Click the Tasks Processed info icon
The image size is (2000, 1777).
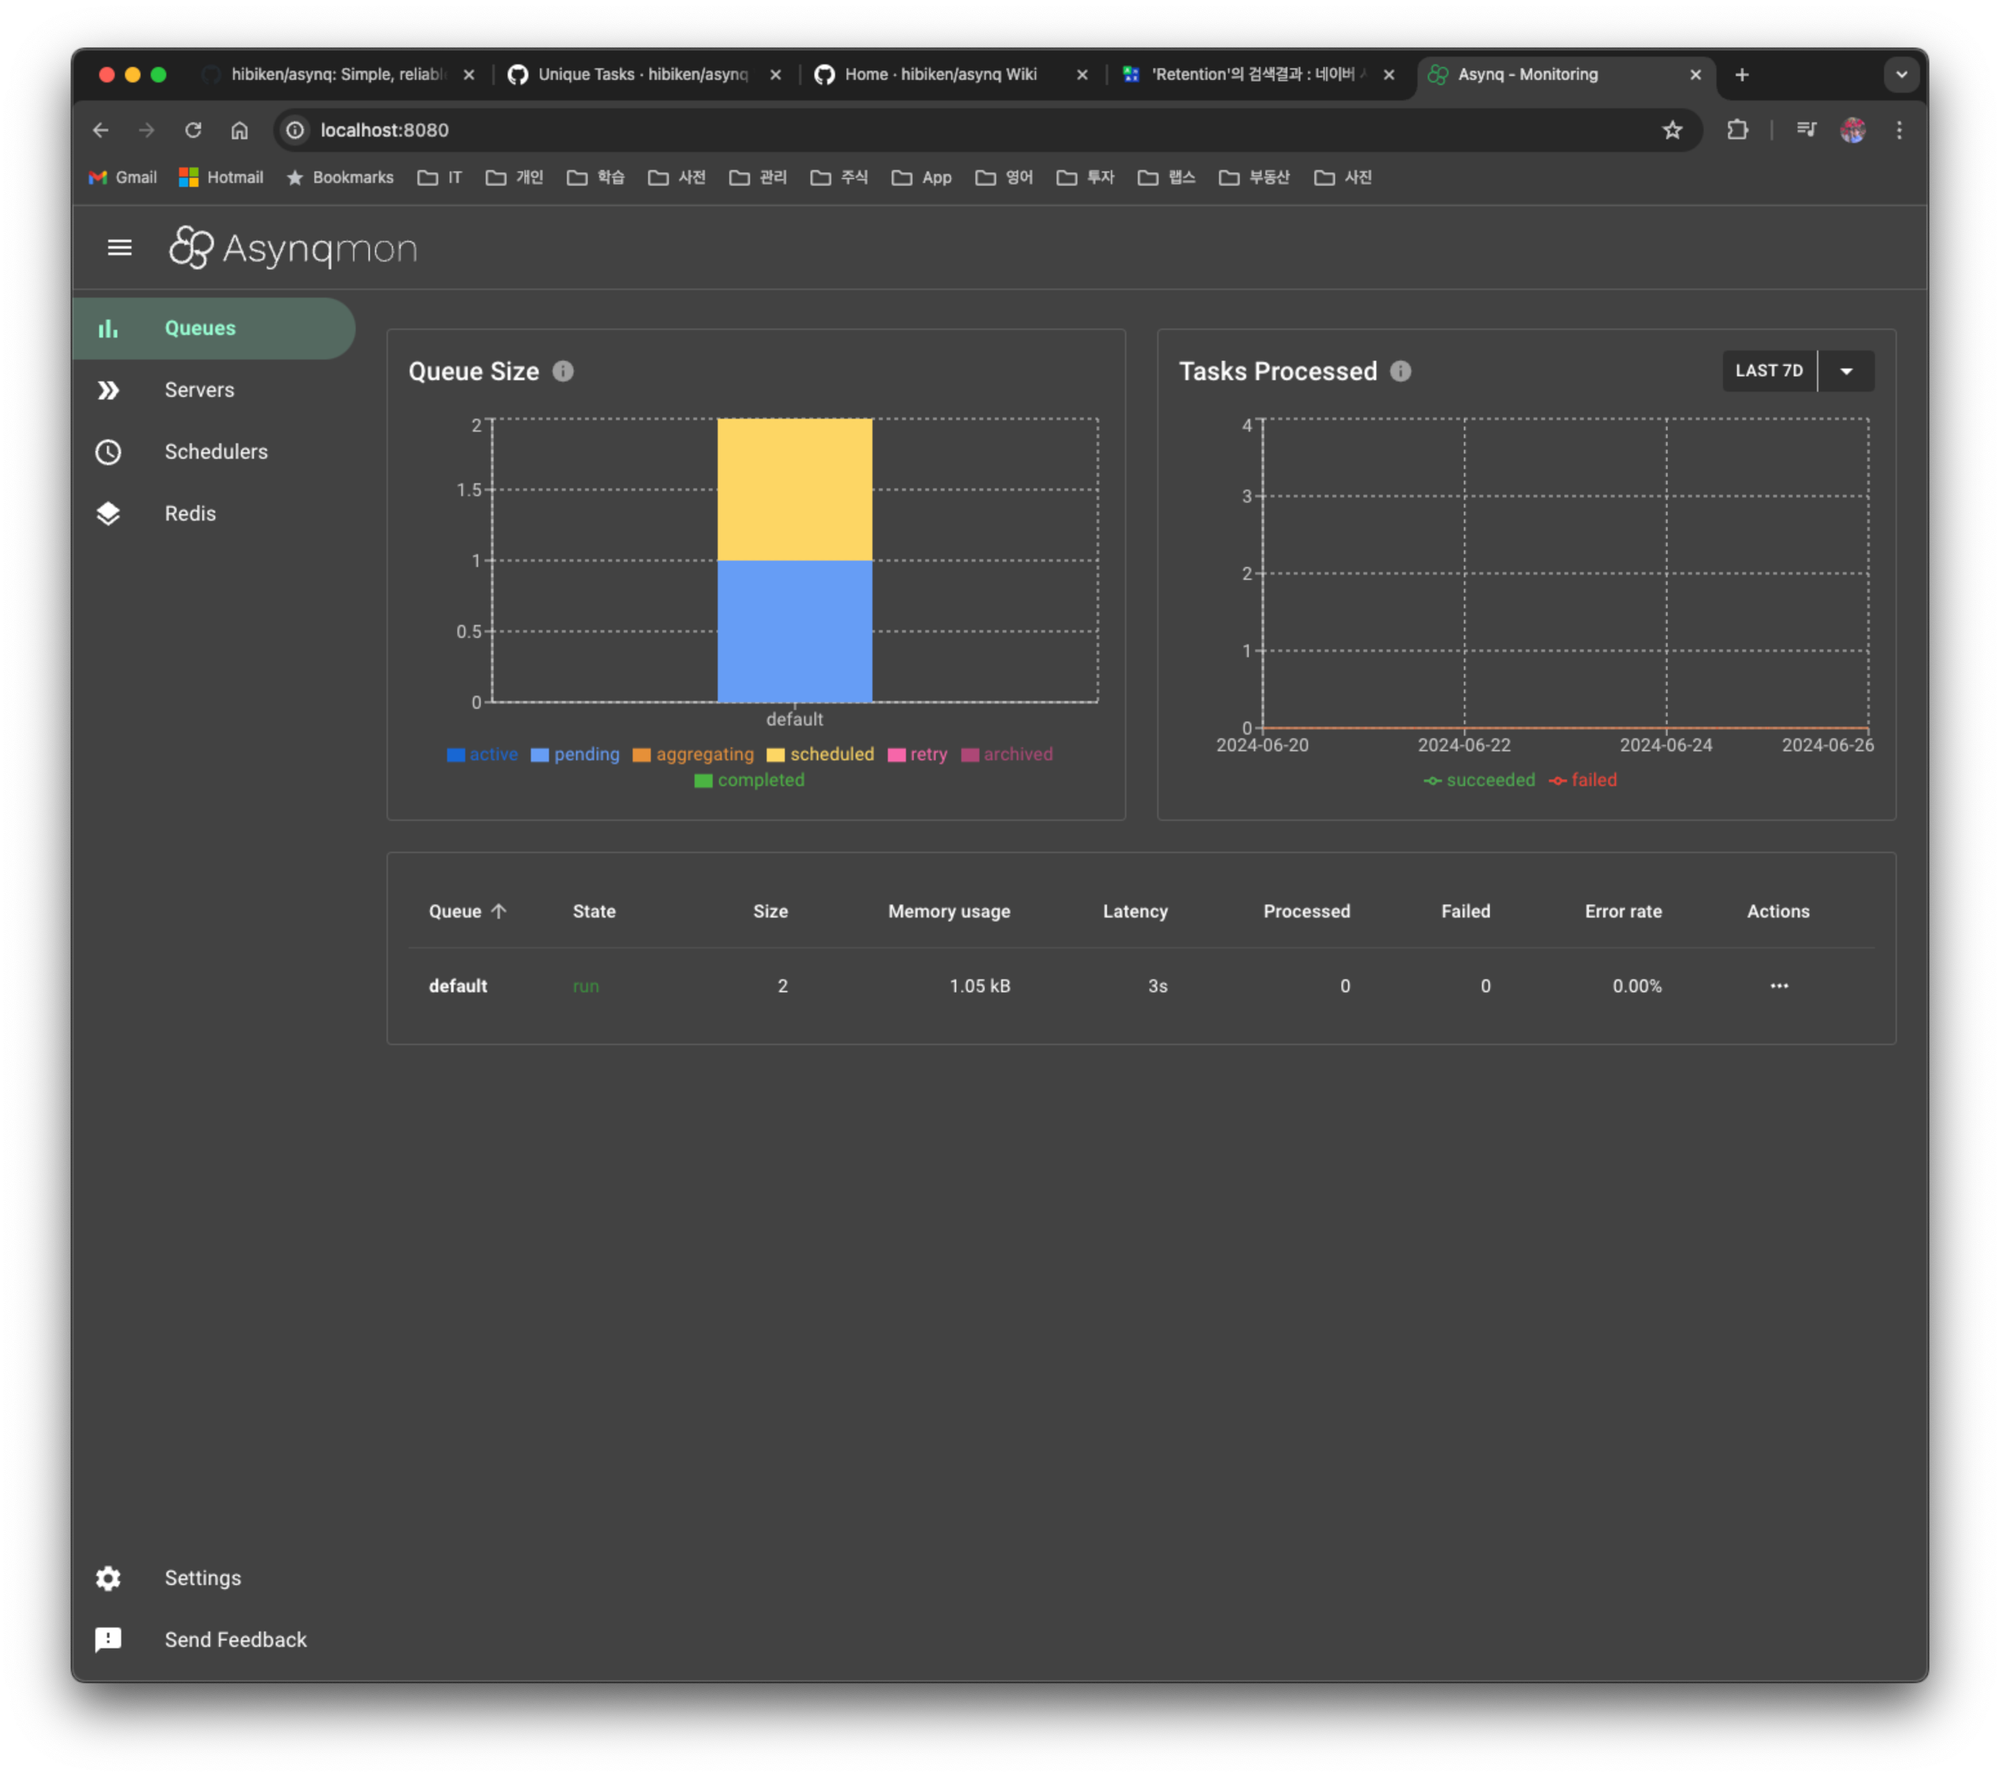pos(1400,371)
